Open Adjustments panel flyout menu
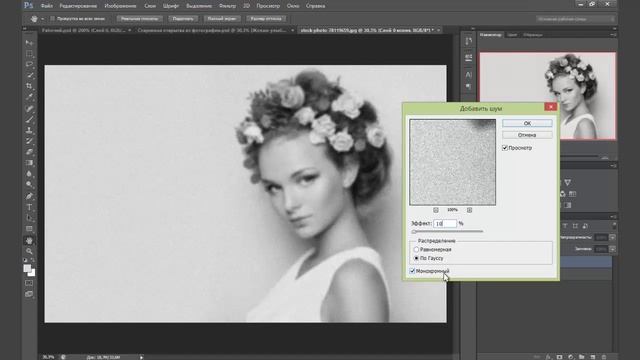This screenshot has height=360, width=640. coord(613,166)
